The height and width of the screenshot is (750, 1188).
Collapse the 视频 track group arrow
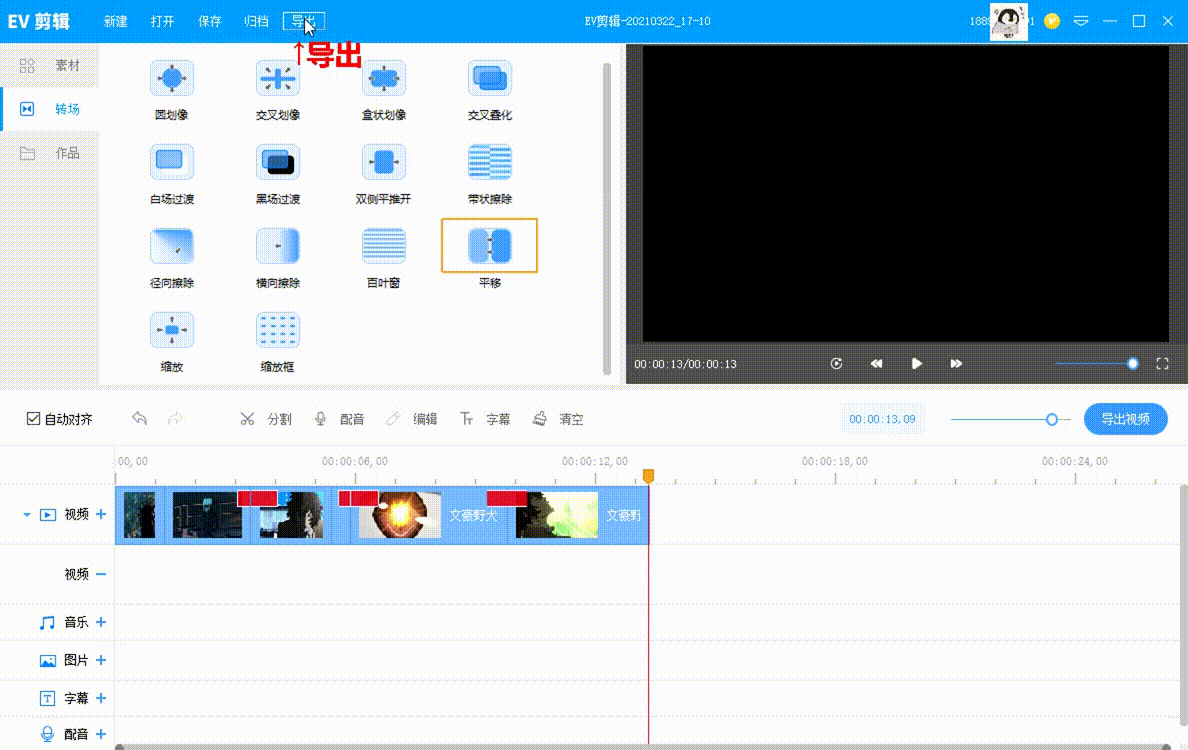[27, 515]
